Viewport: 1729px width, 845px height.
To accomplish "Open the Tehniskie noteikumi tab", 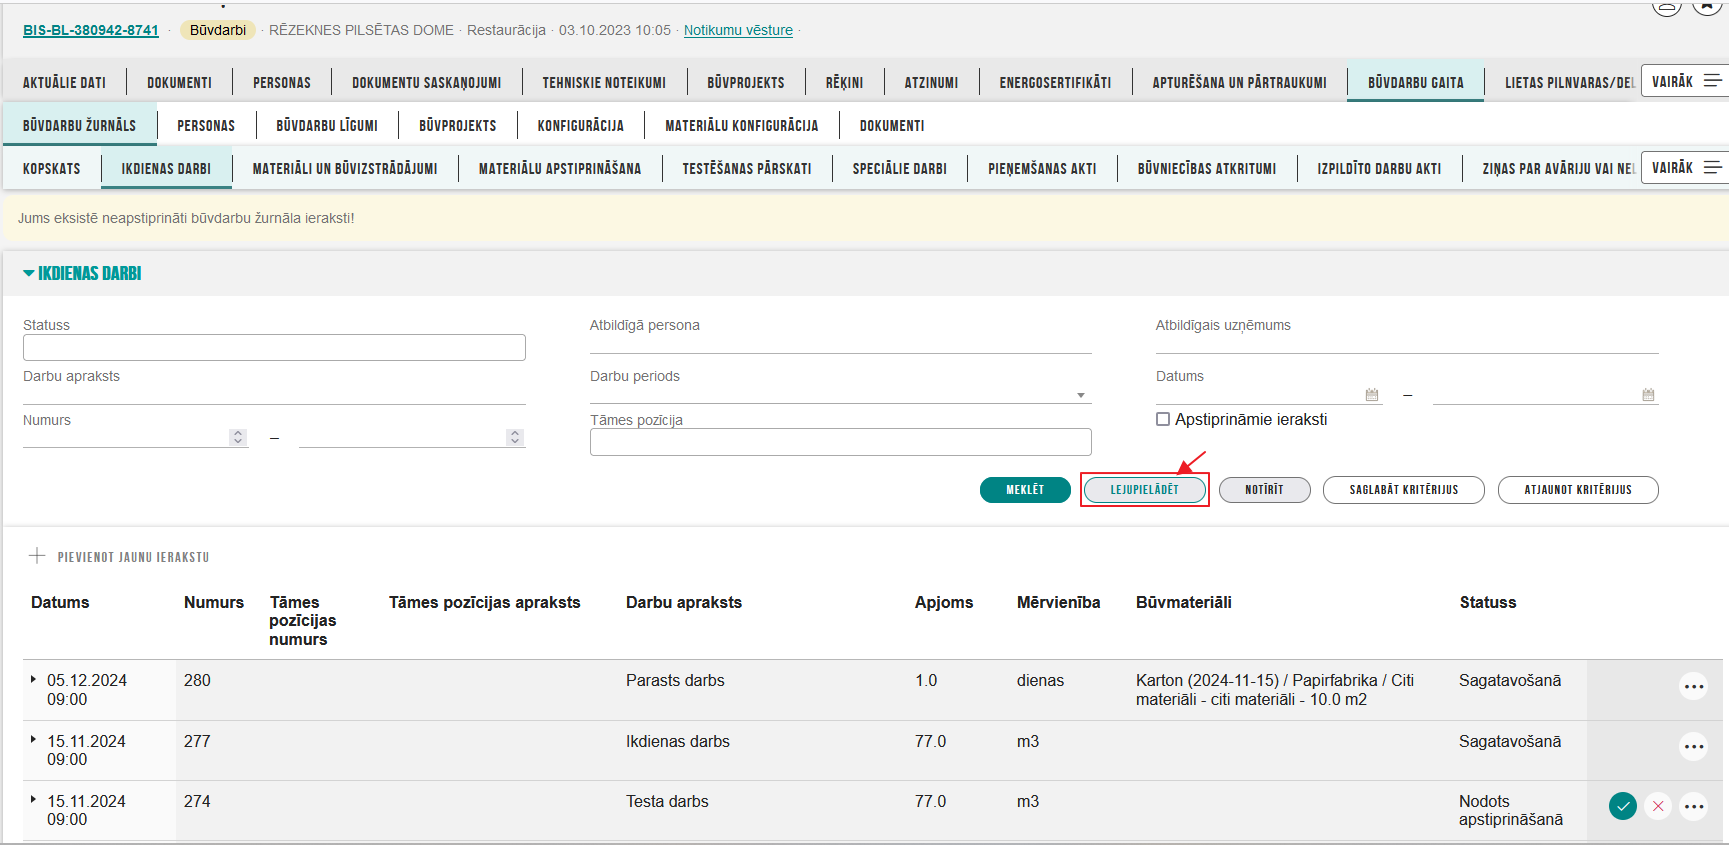I will click(x=604, y=82).
